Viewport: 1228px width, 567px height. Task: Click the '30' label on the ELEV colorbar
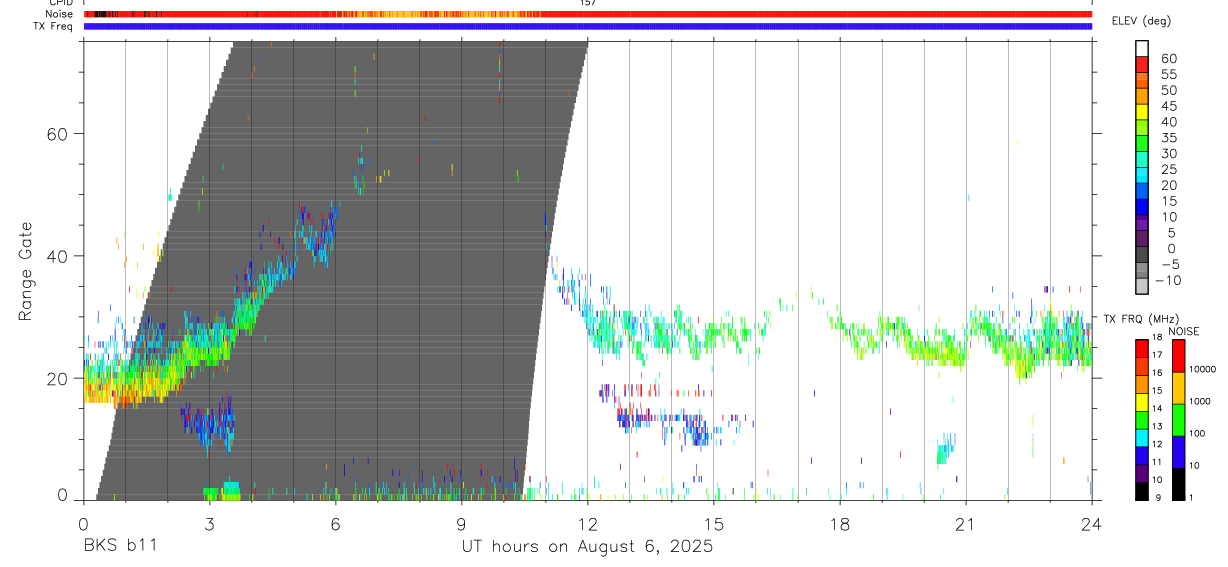click(1169, 154)
